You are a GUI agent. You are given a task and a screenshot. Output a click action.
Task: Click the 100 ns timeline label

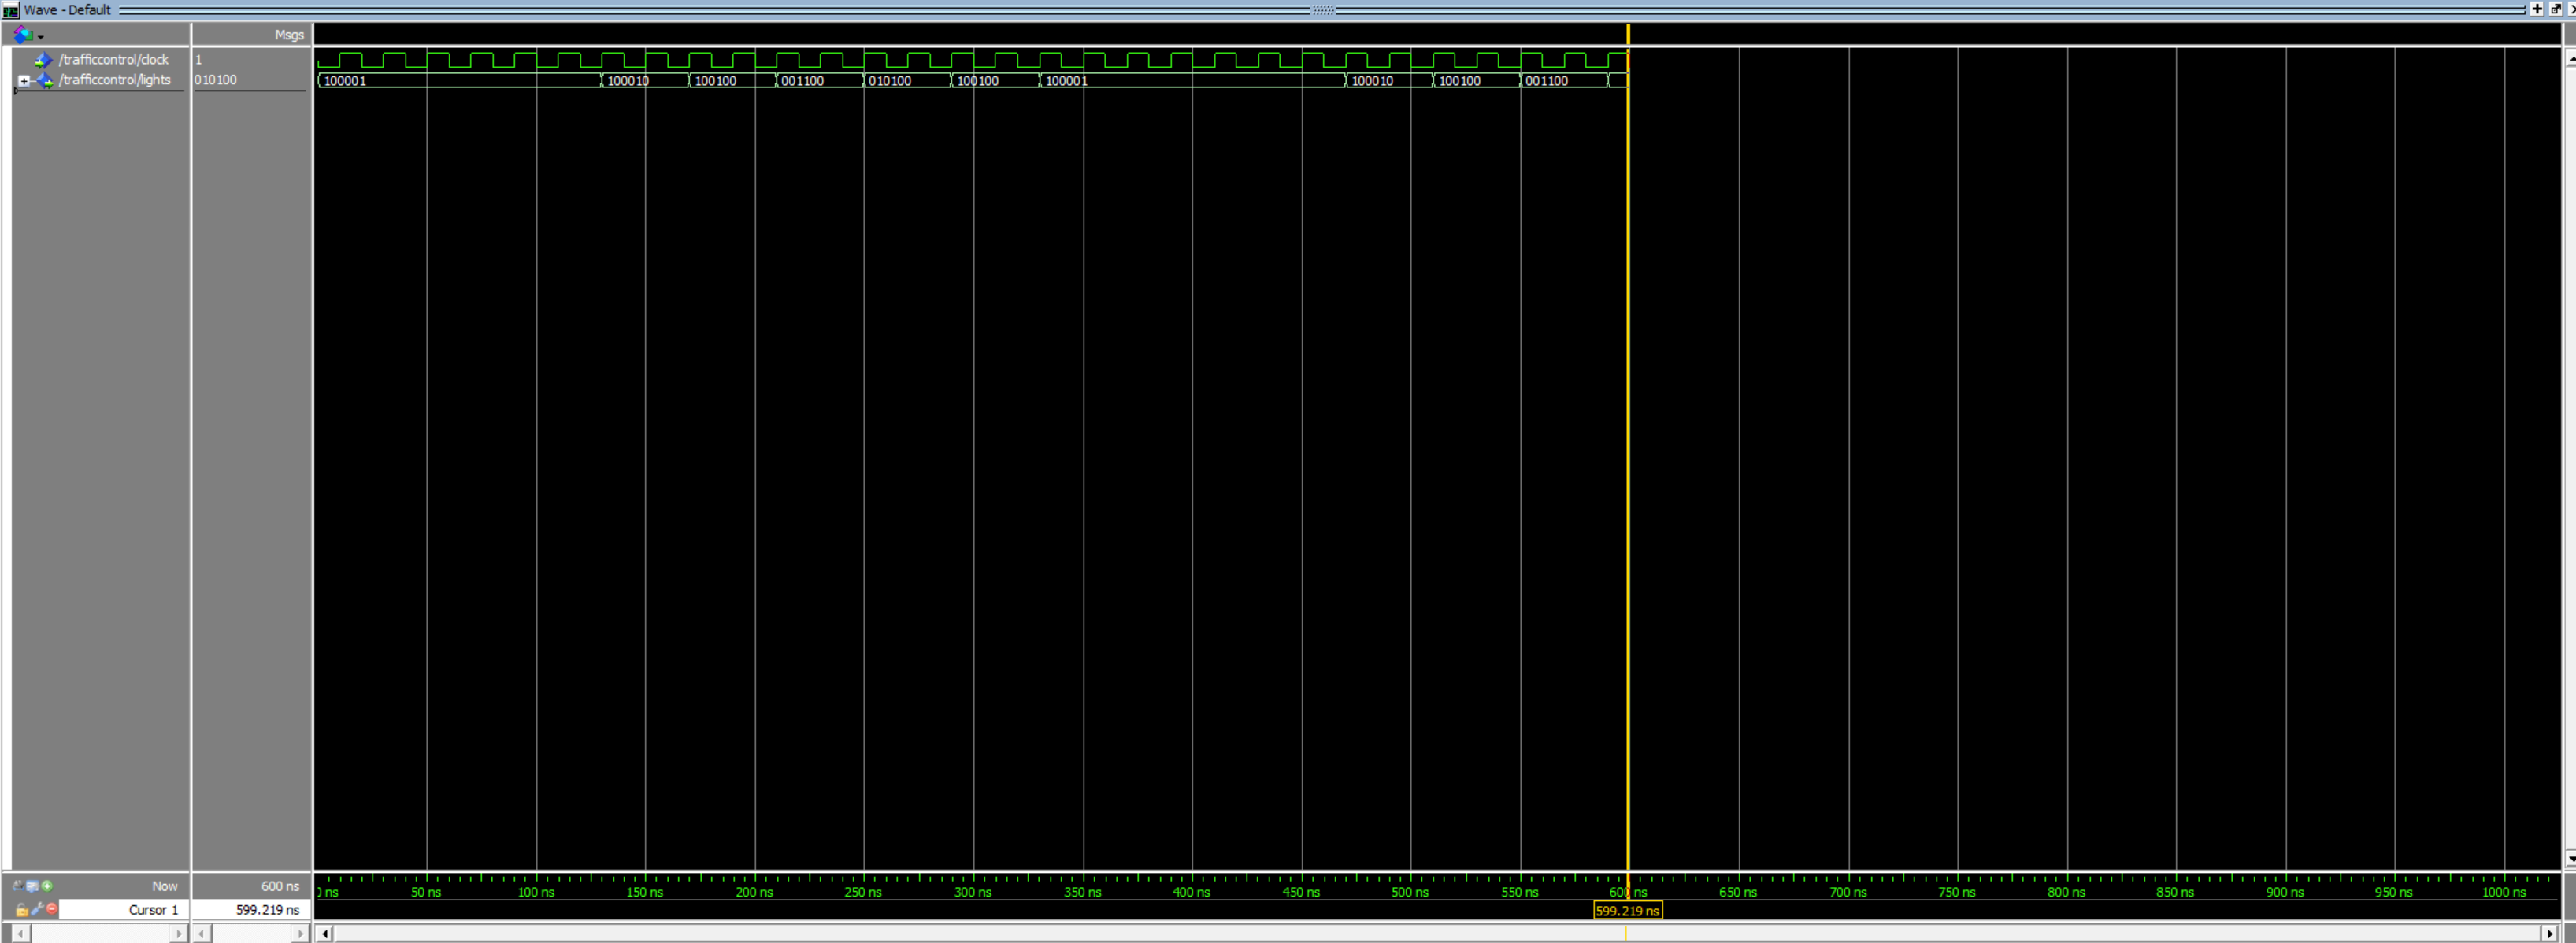click(536, 892)
